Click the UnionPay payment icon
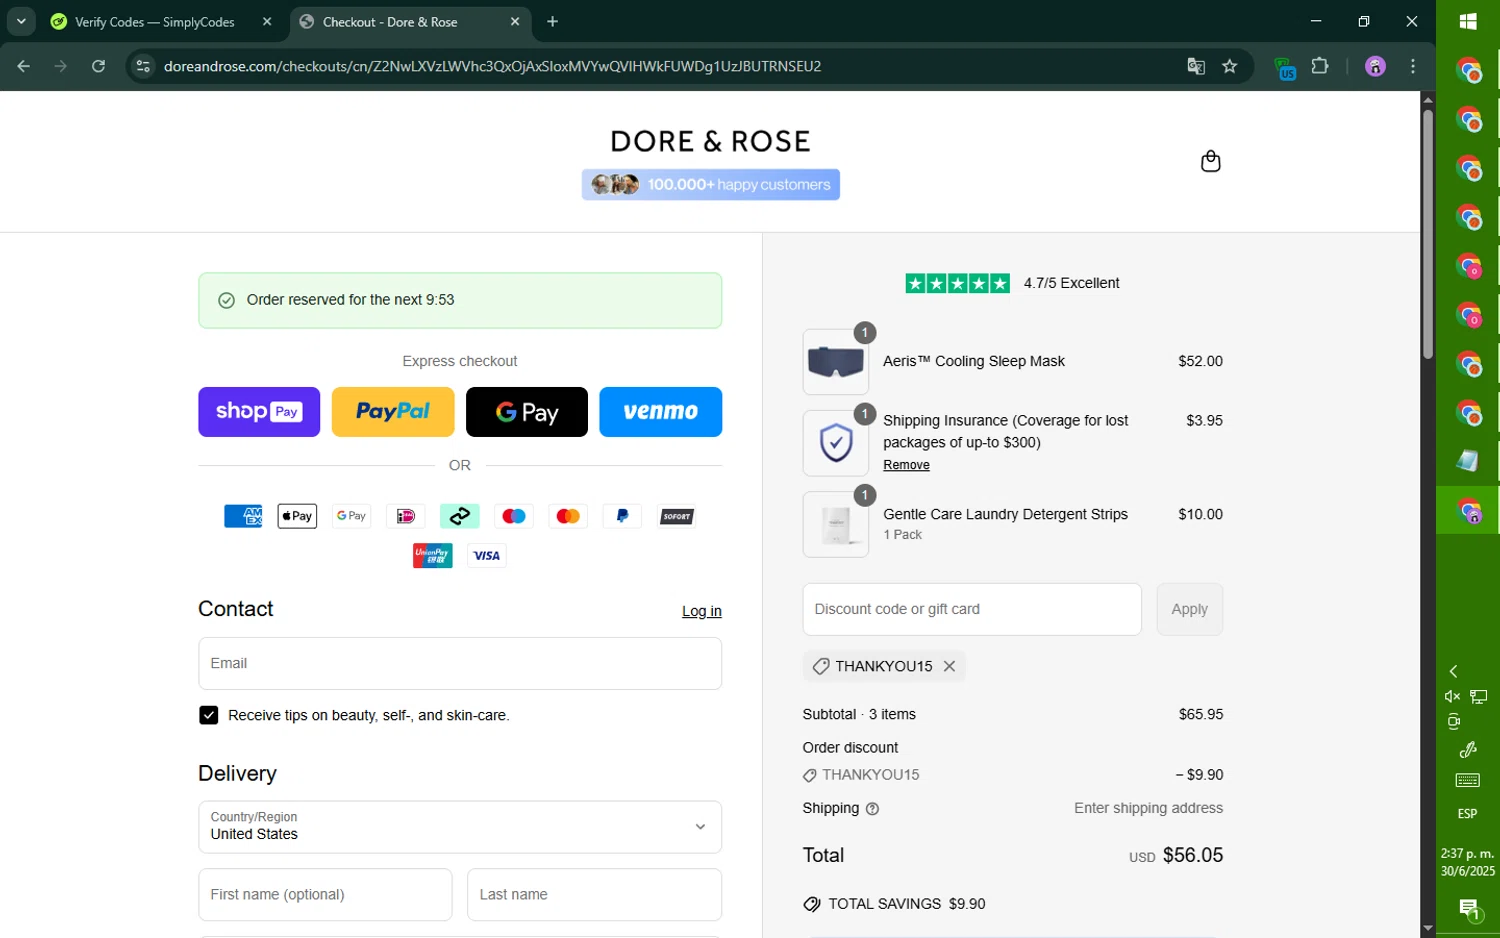 [x=432, y=556]
